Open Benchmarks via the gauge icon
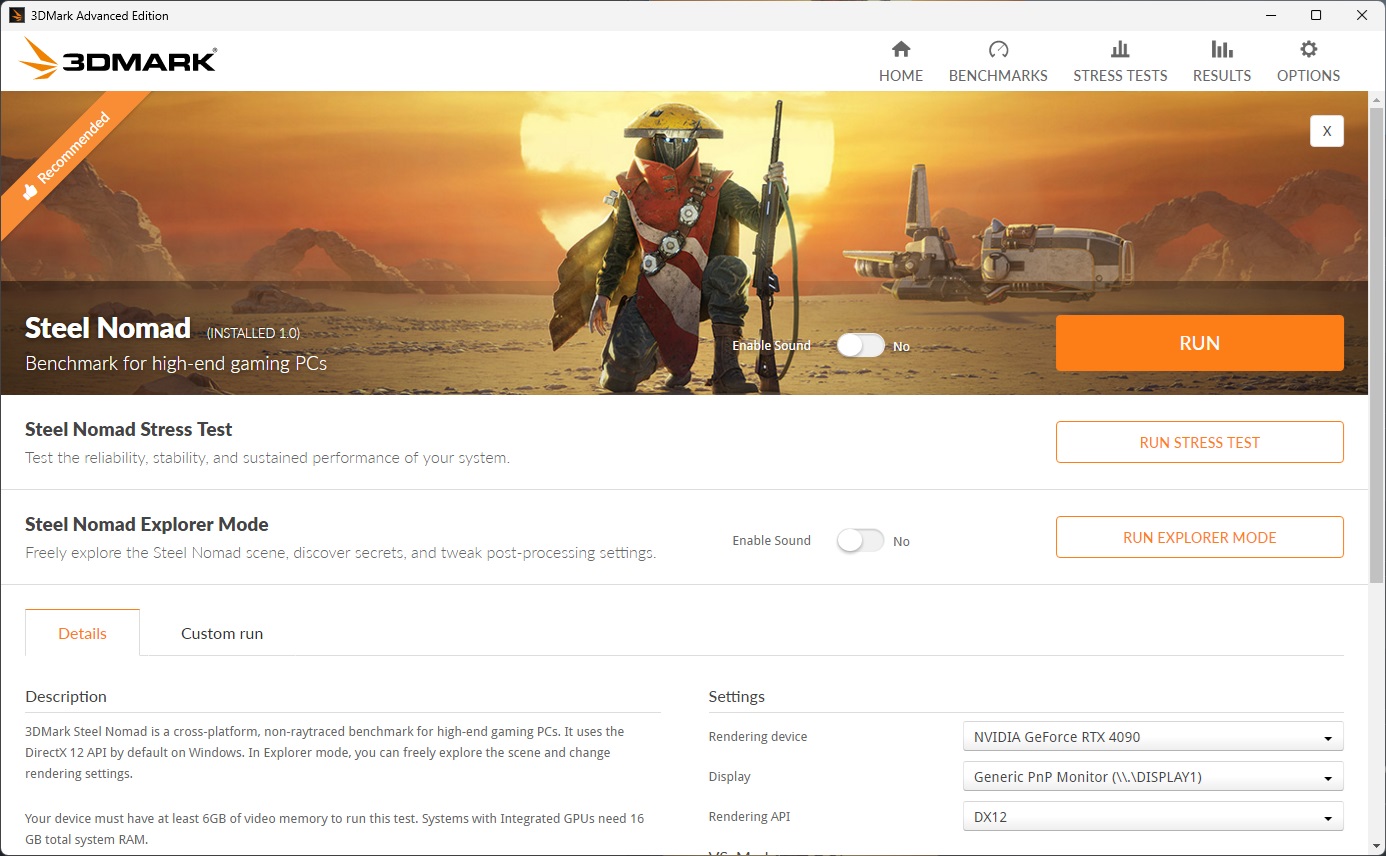 point(998,49)
